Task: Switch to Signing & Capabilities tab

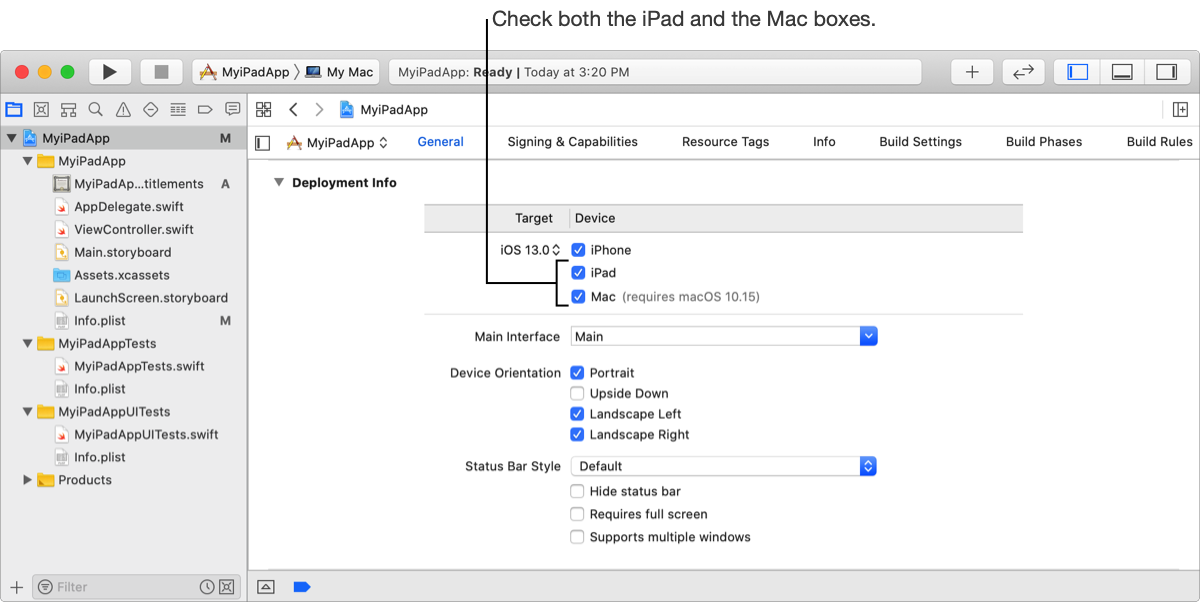Action: click(x=572, y=142)
